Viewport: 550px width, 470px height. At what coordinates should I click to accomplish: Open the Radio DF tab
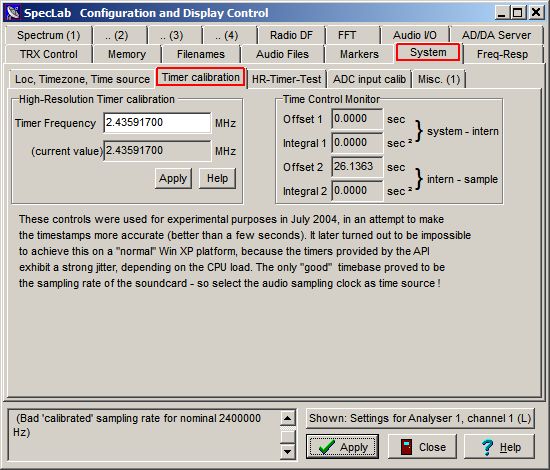(x=291, y=35)
